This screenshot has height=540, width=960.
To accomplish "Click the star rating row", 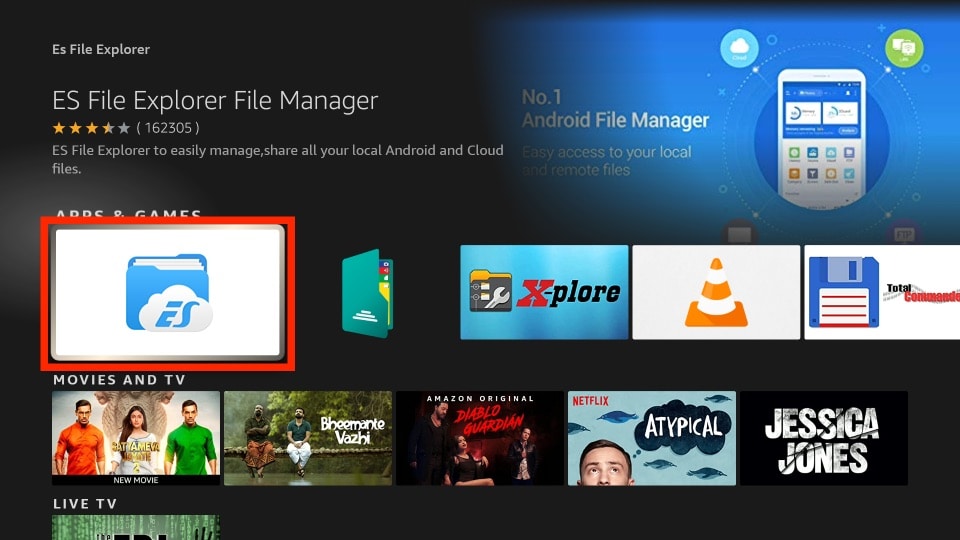I will point(91,128).
